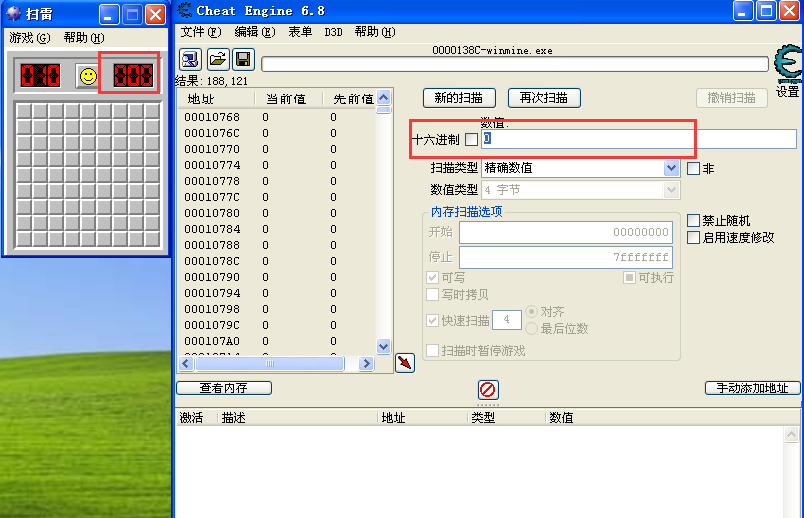Click 查看内存 button
804x518 pixels.
pyautogui.click(x=224, y=388)
